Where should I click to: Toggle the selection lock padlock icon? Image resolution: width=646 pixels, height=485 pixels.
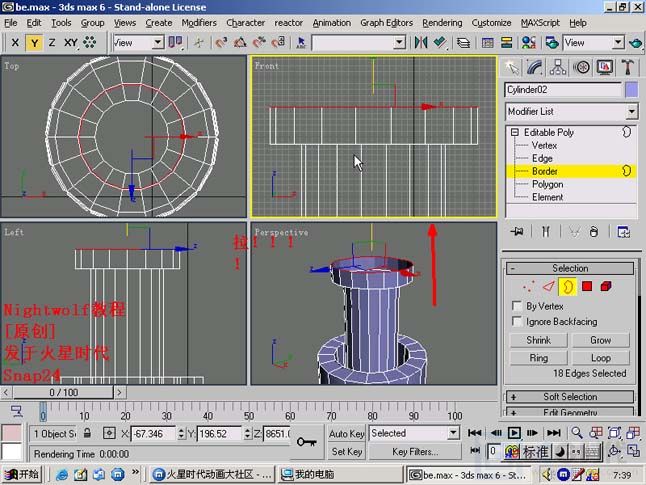coord(87,433)
